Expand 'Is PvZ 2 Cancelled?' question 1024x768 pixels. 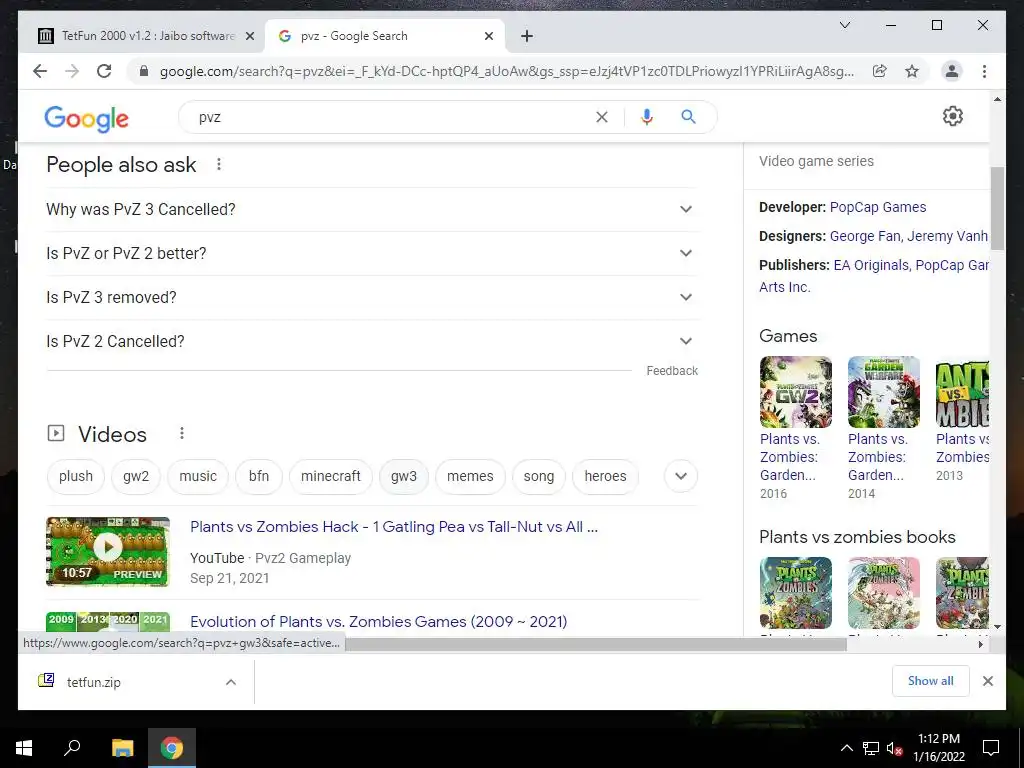(372, 341)
